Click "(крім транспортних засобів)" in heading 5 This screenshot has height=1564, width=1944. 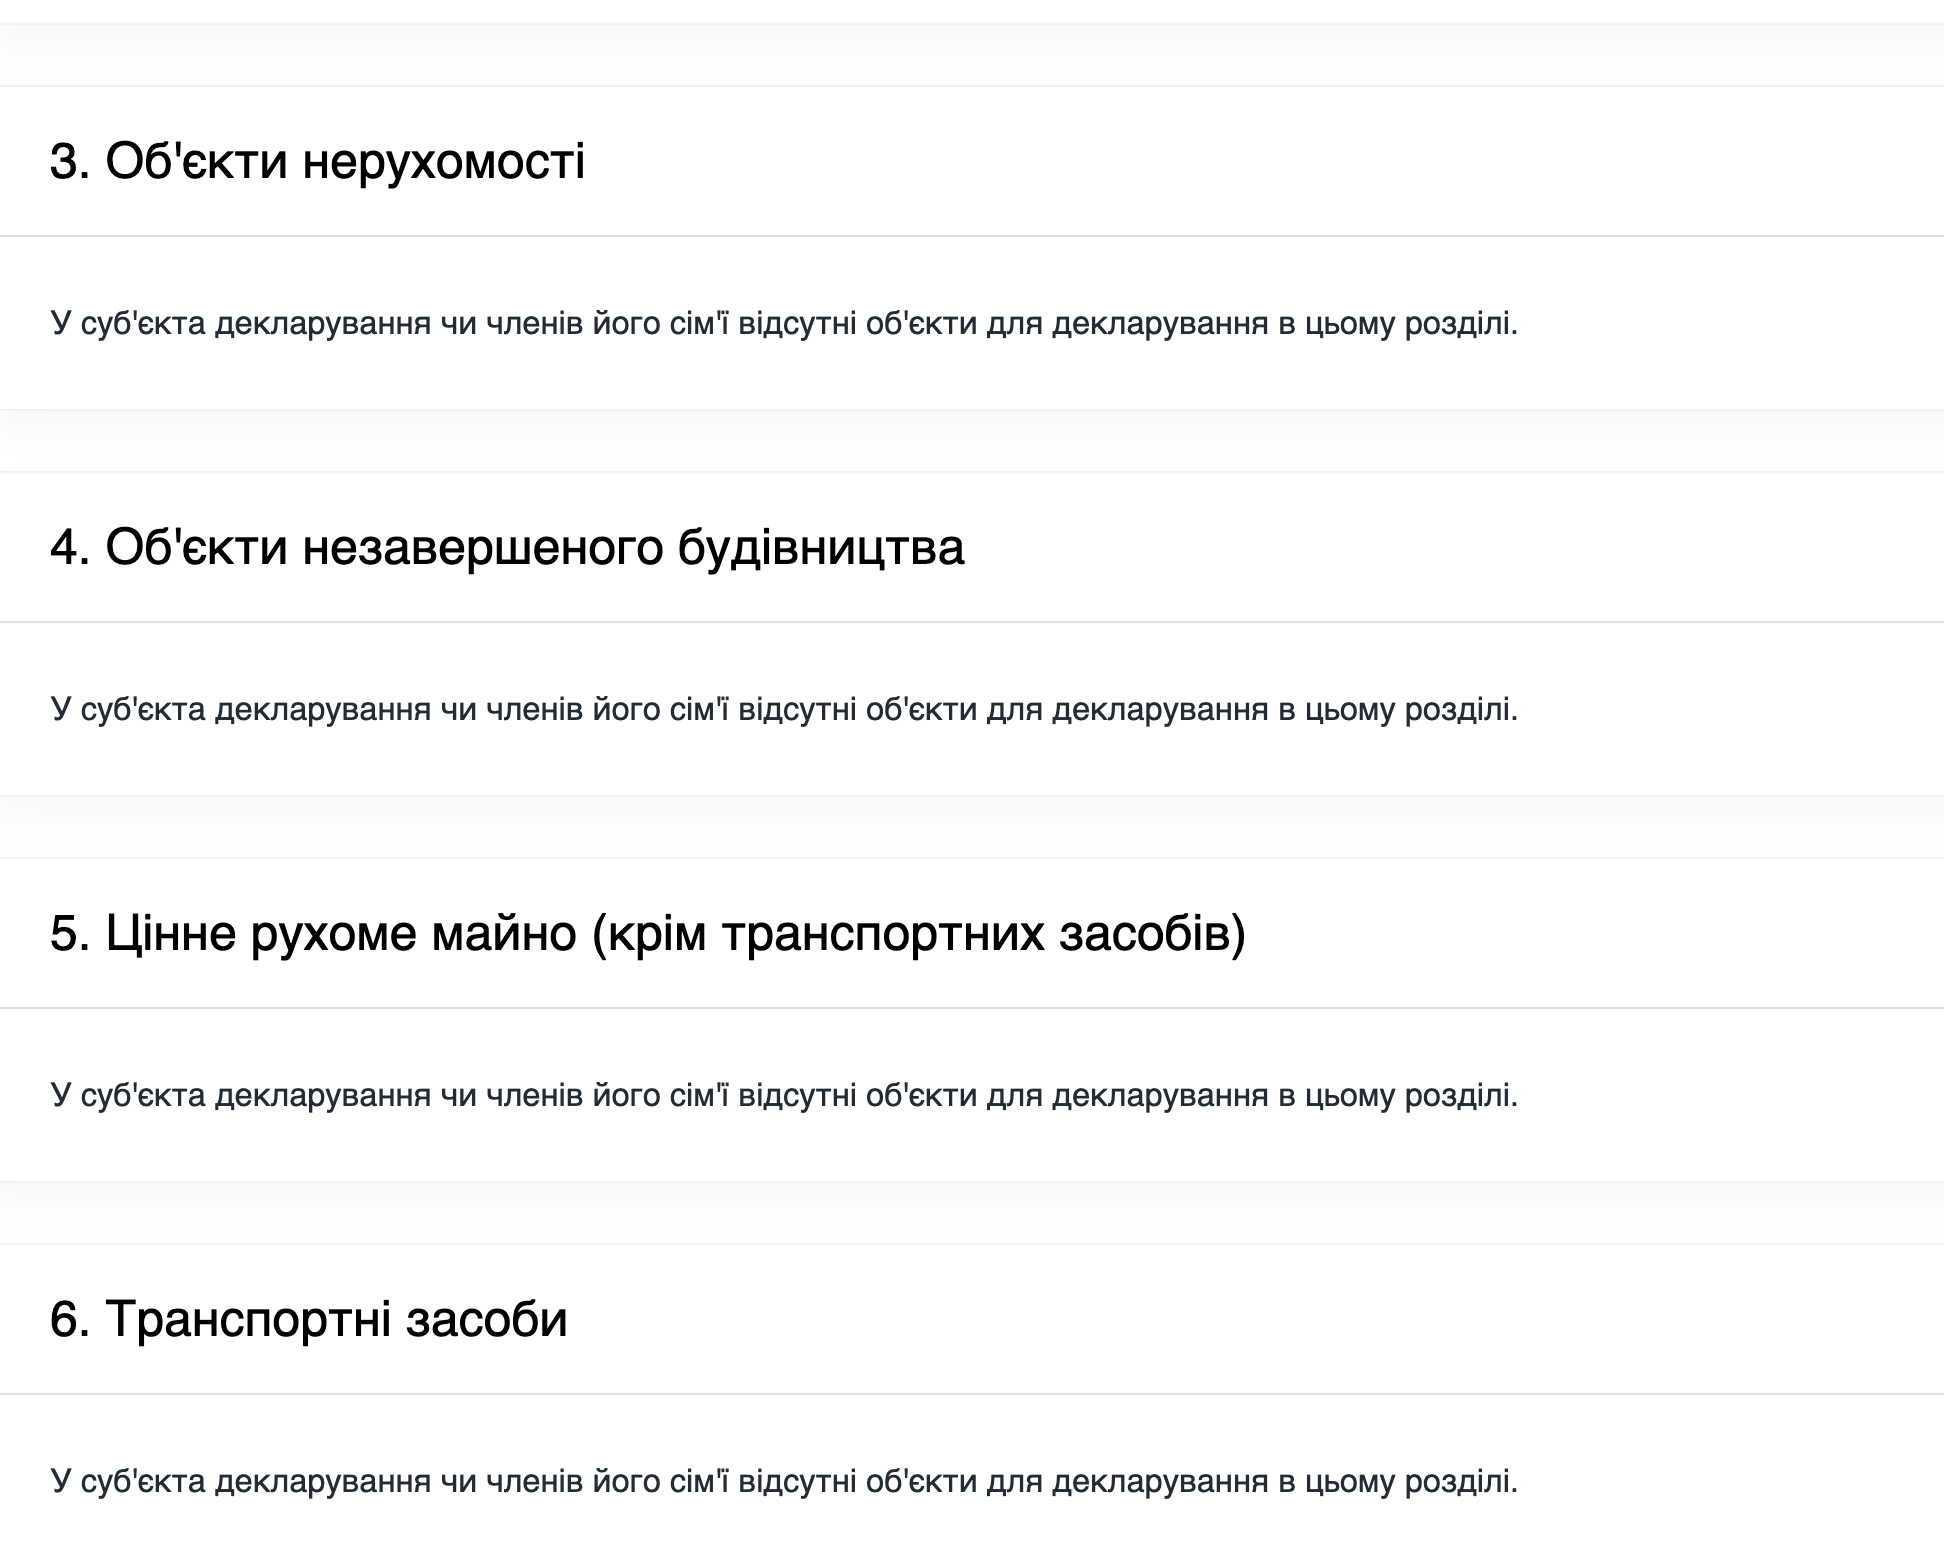click(x=919, y=933)
